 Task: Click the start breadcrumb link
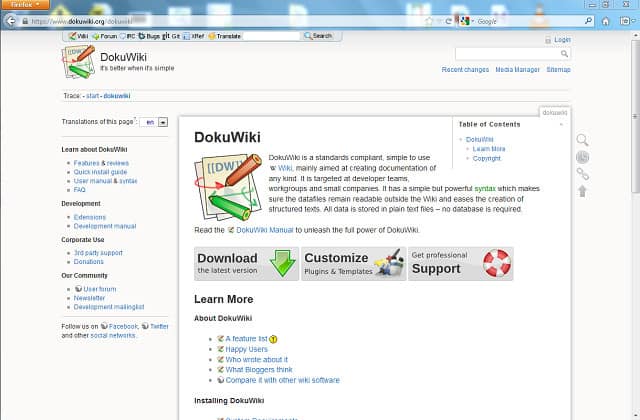click(x=92, y=96)
